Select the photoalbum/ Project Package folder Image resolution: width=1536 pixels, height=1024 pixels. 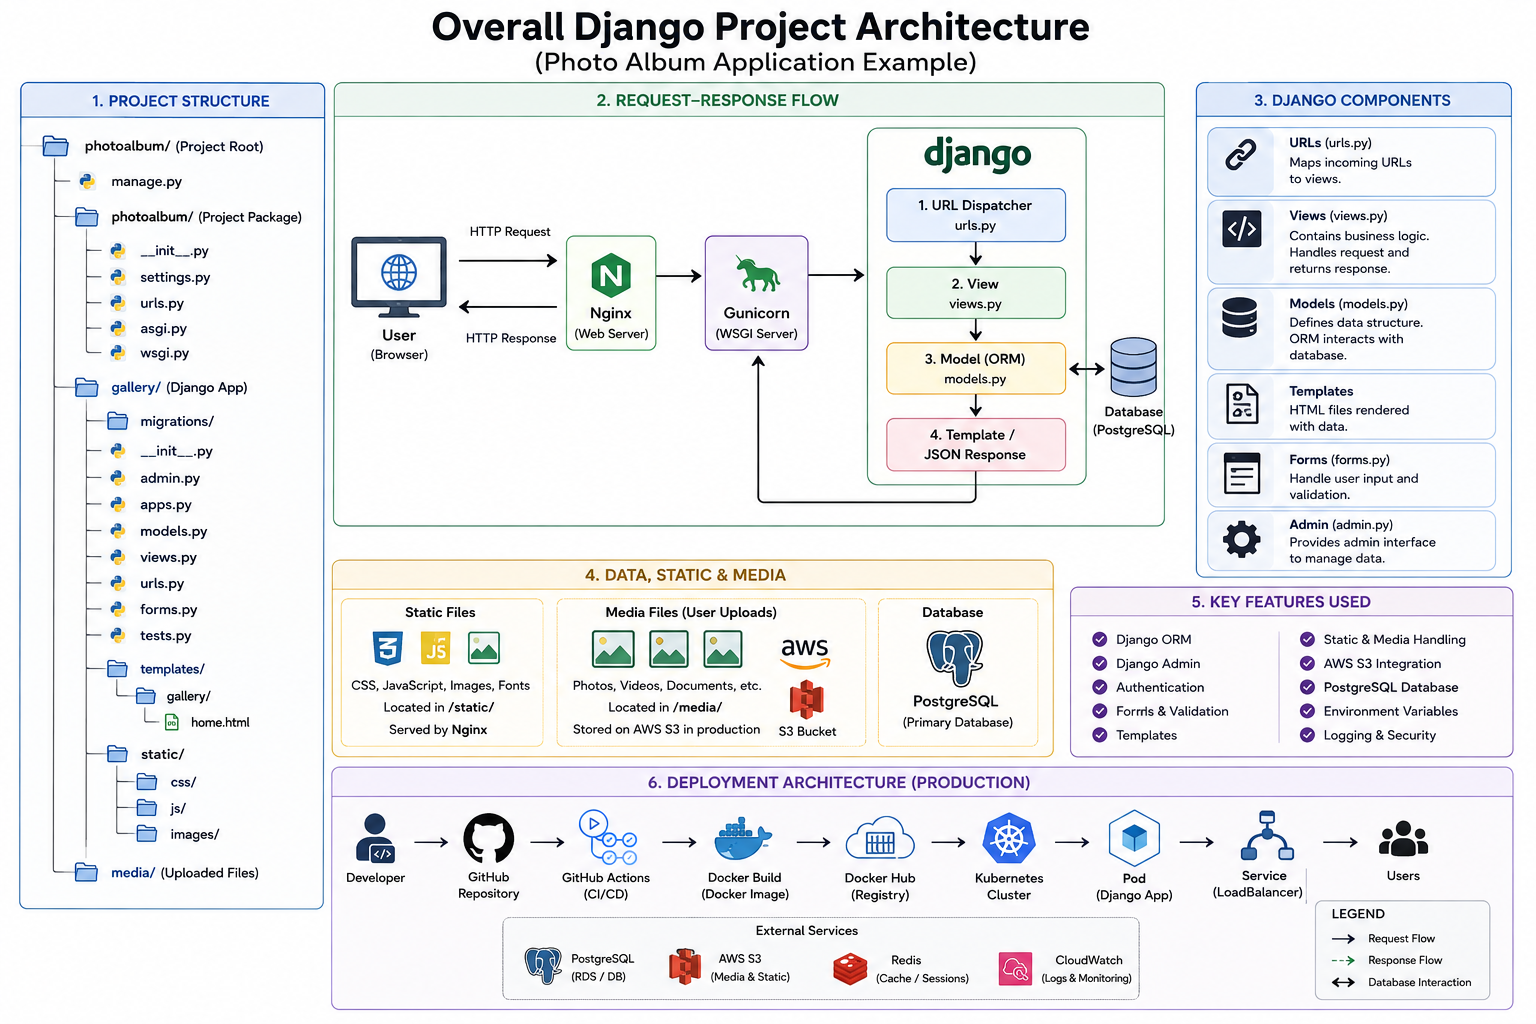point(188,217)
